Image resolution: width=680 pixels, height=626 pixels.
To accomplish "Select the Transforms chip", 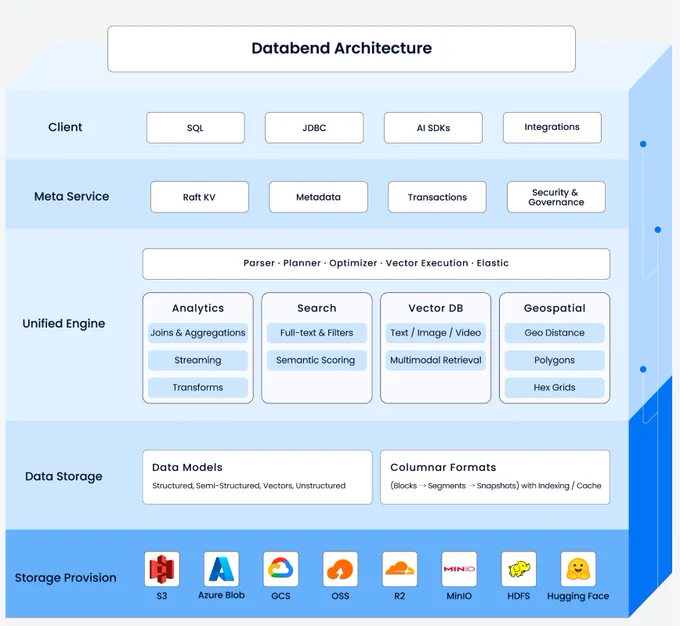I will (198, 387).
